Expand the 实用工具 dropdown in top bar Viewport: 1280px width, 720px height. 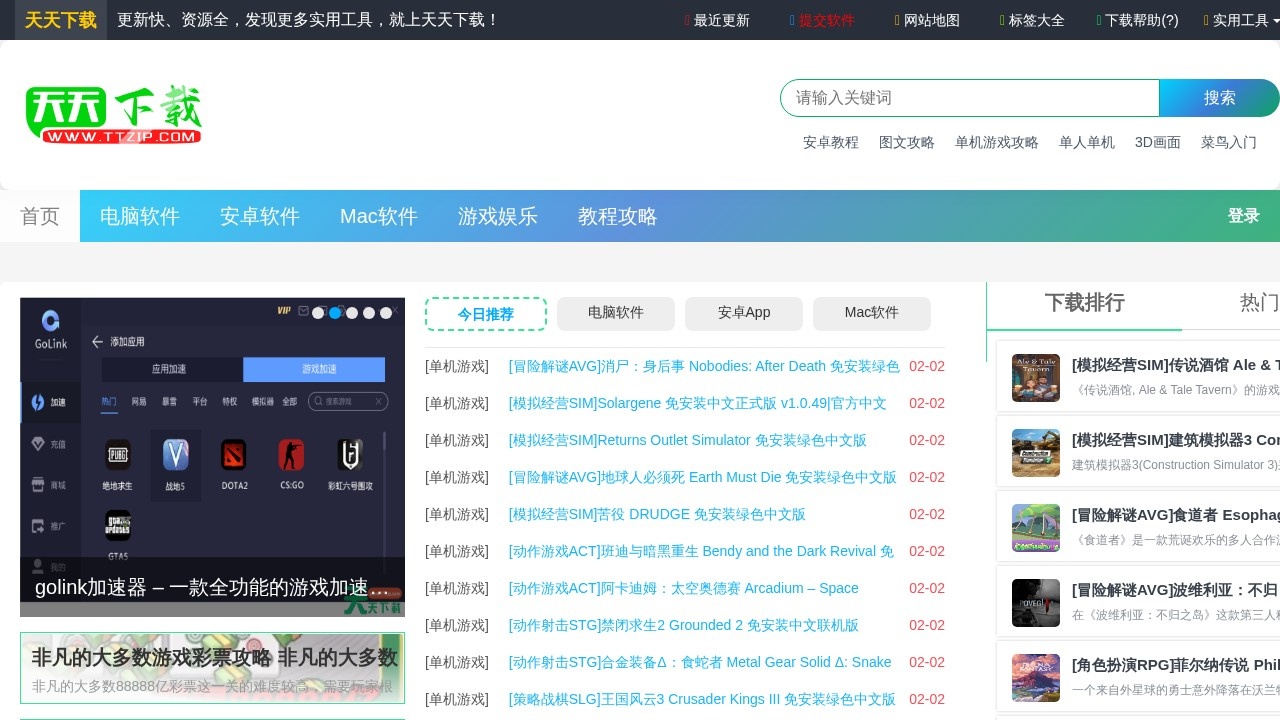pyautogui.click(x=1240, y=20)
